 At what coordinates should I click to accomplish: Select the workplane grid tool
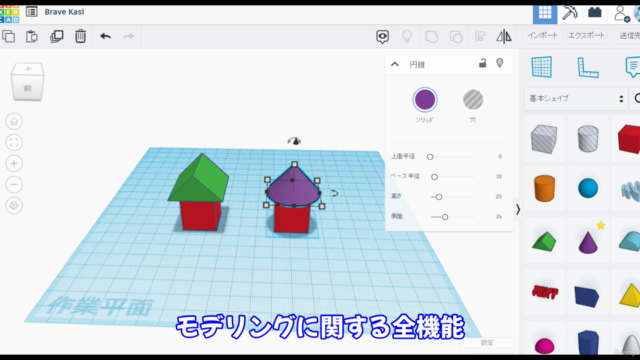pyautogui.click(x=542, y=67)
